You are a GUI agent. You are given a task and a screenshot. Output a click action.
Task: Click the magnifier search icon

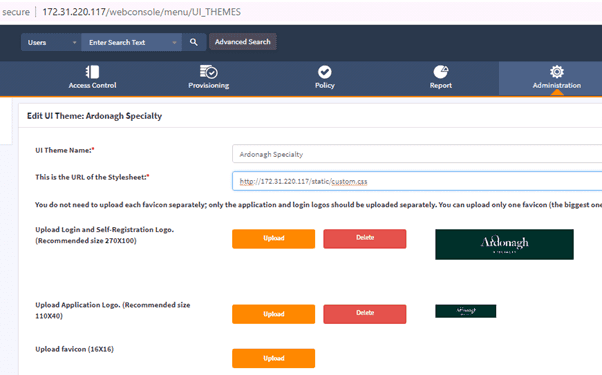pos(194,42)
